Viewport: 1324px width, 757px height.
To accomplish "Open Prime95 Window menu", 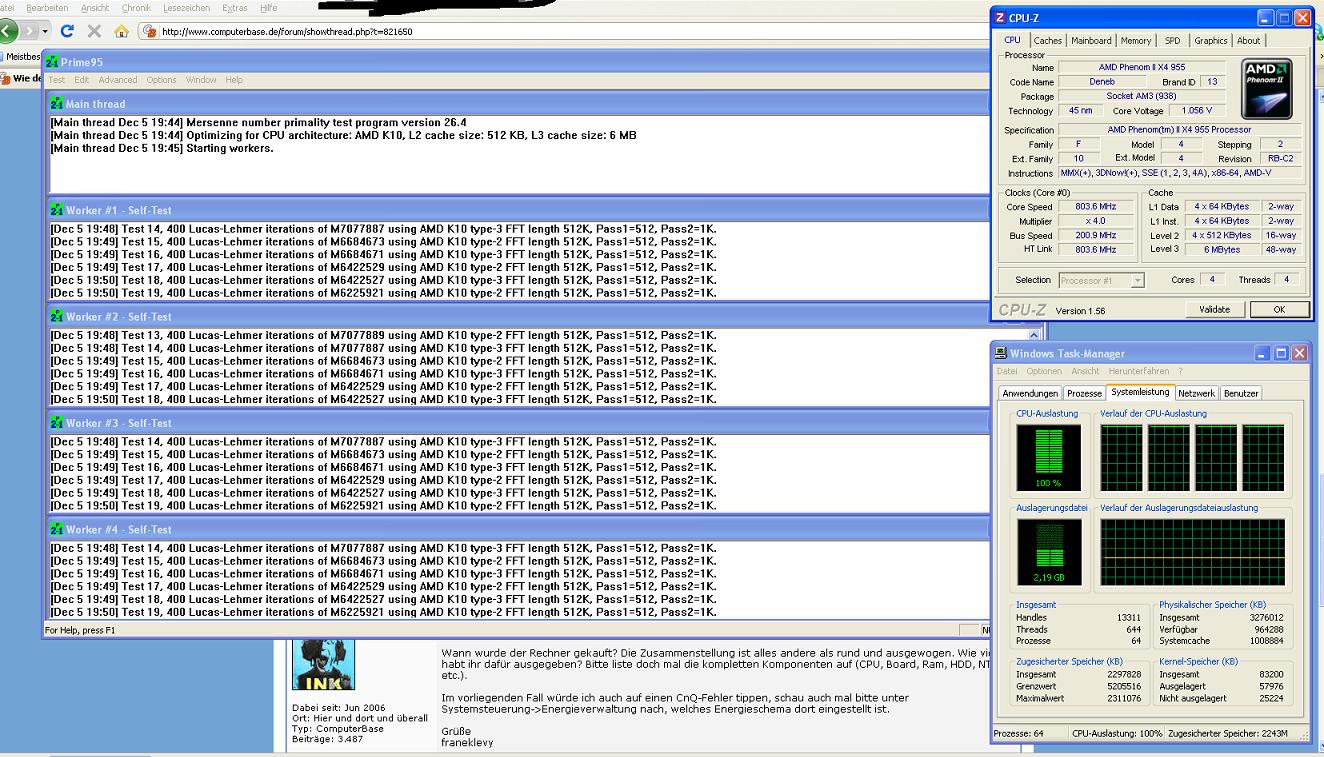I will [x=201, y=80].
